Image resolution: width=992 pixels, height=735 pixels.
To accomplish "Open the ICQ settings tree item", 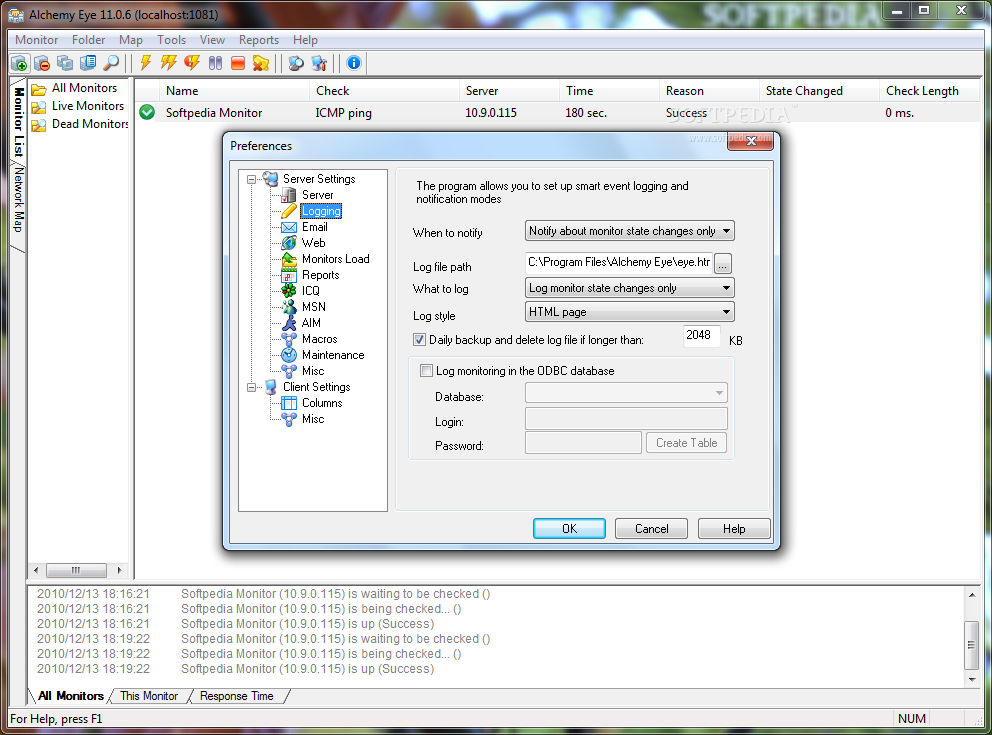I will [x=311, y=291].
